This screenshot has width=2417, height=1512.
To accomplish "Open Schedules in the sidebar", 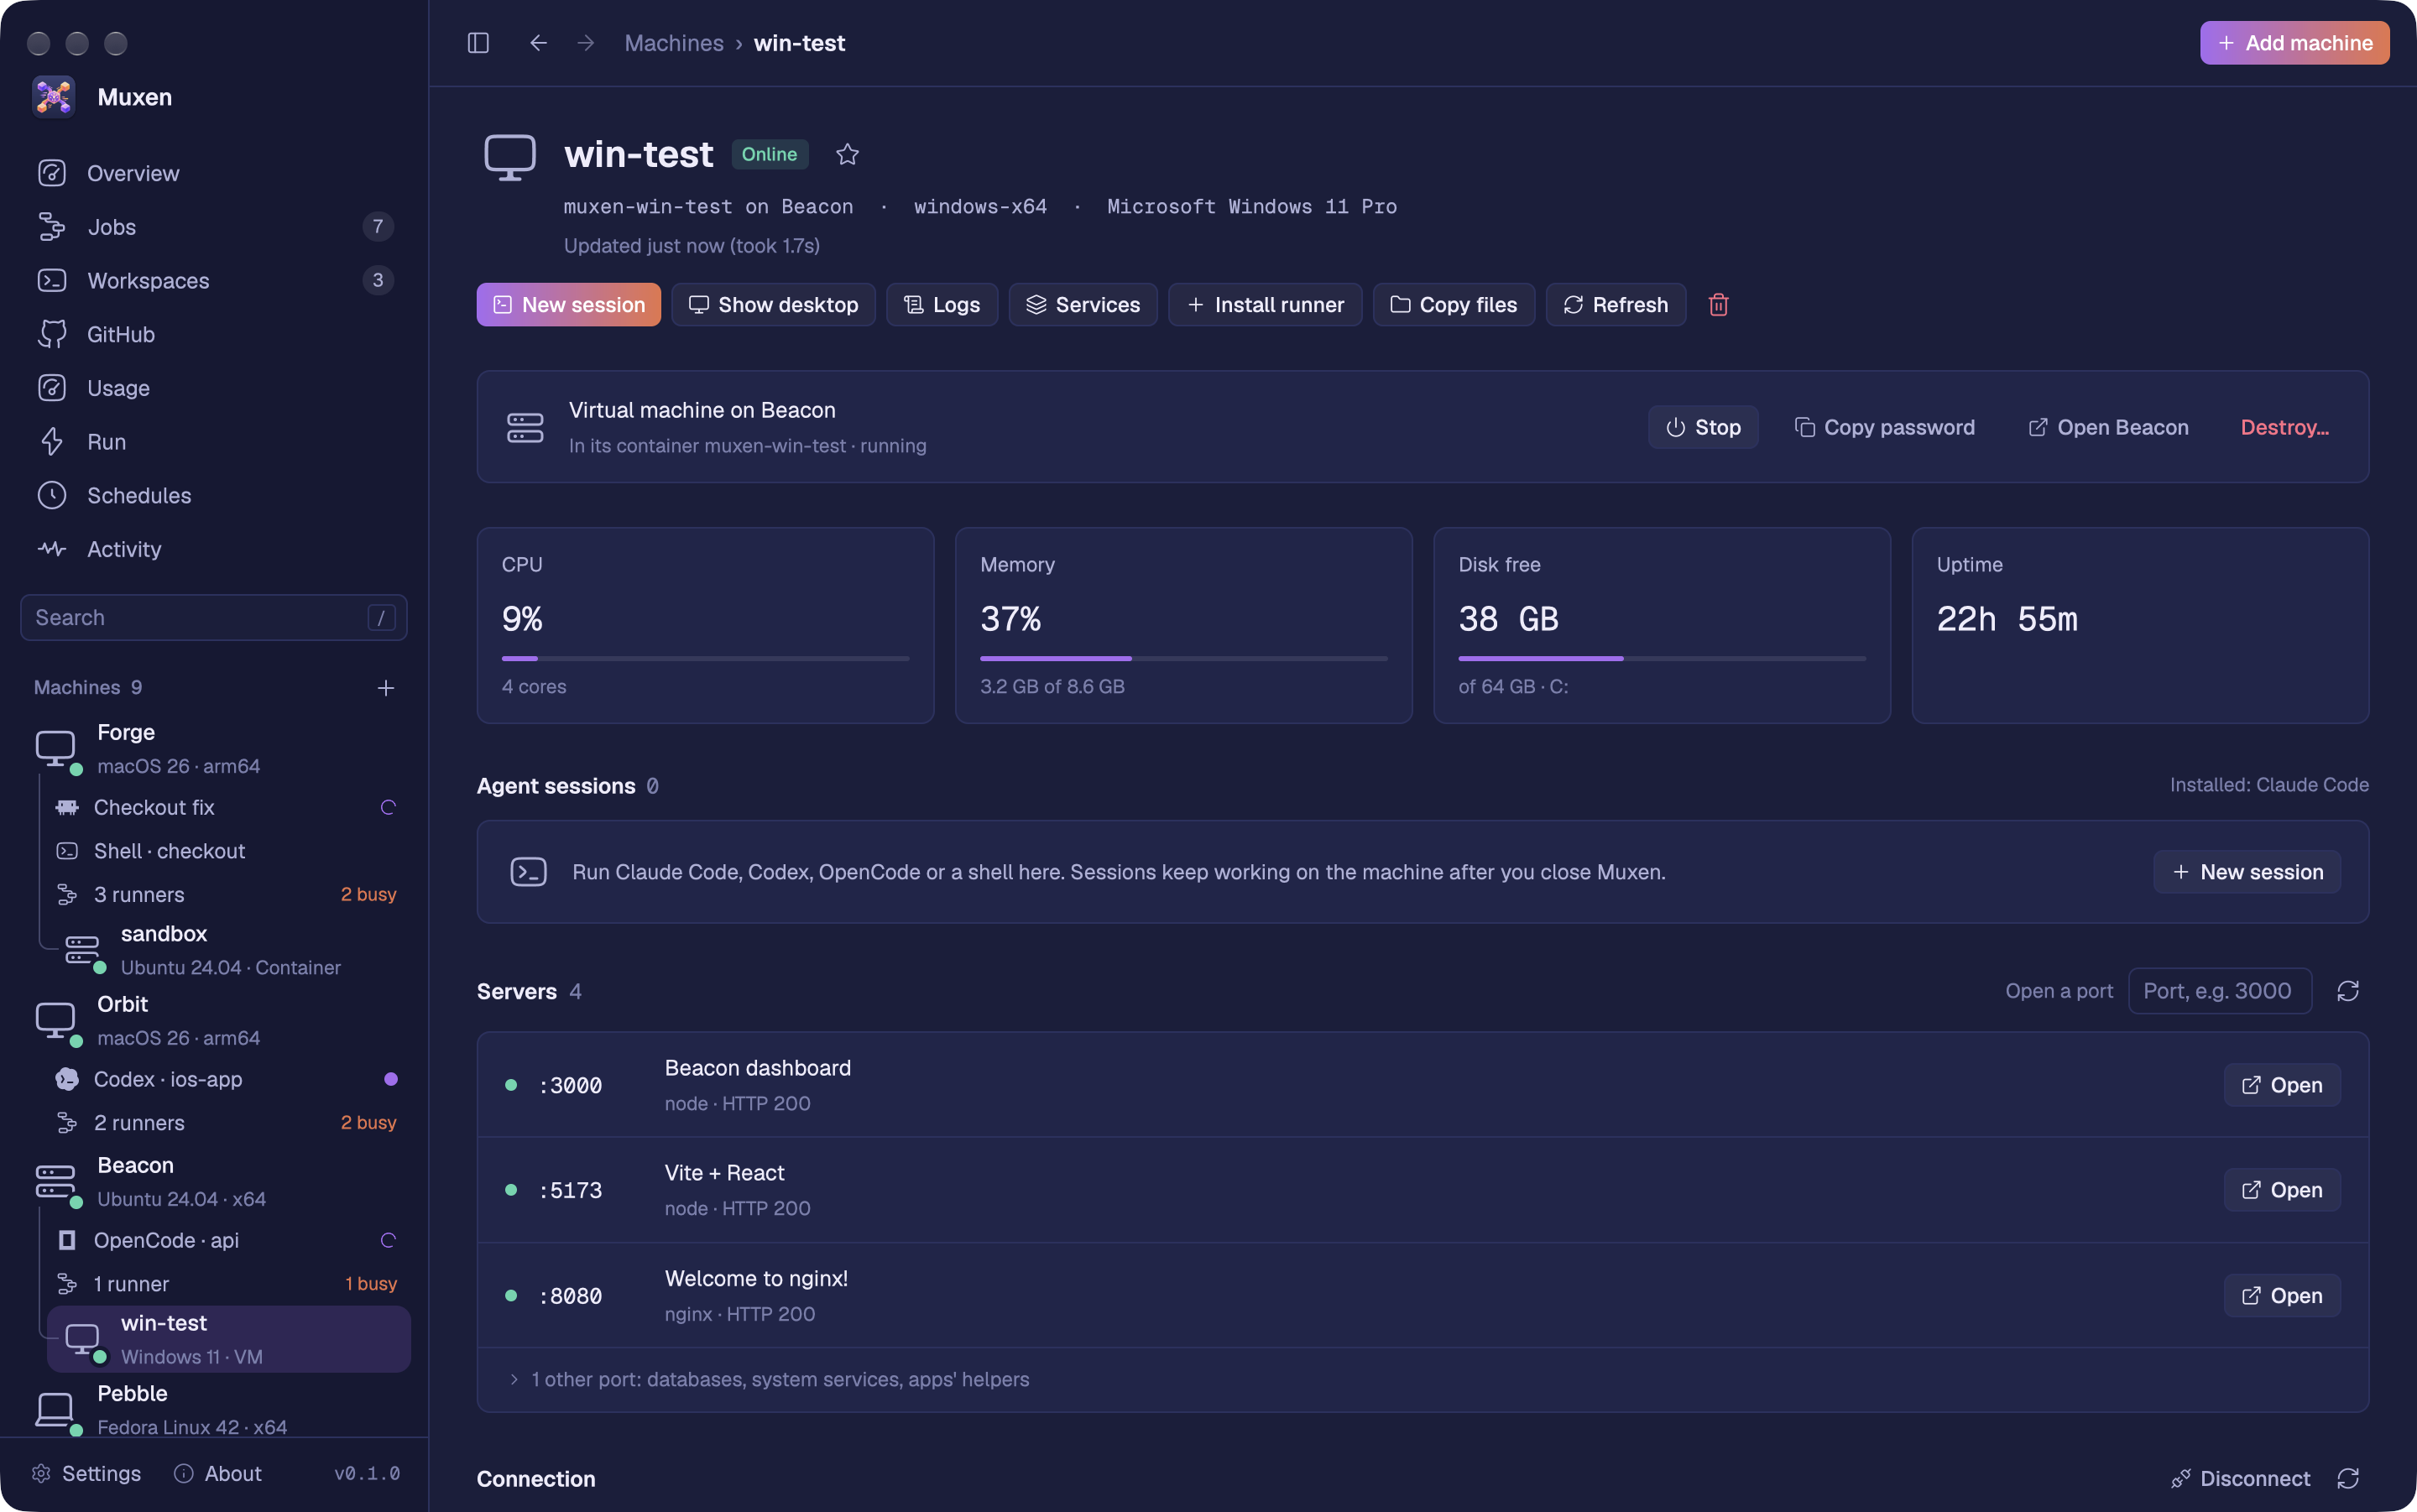I will 213,495.
